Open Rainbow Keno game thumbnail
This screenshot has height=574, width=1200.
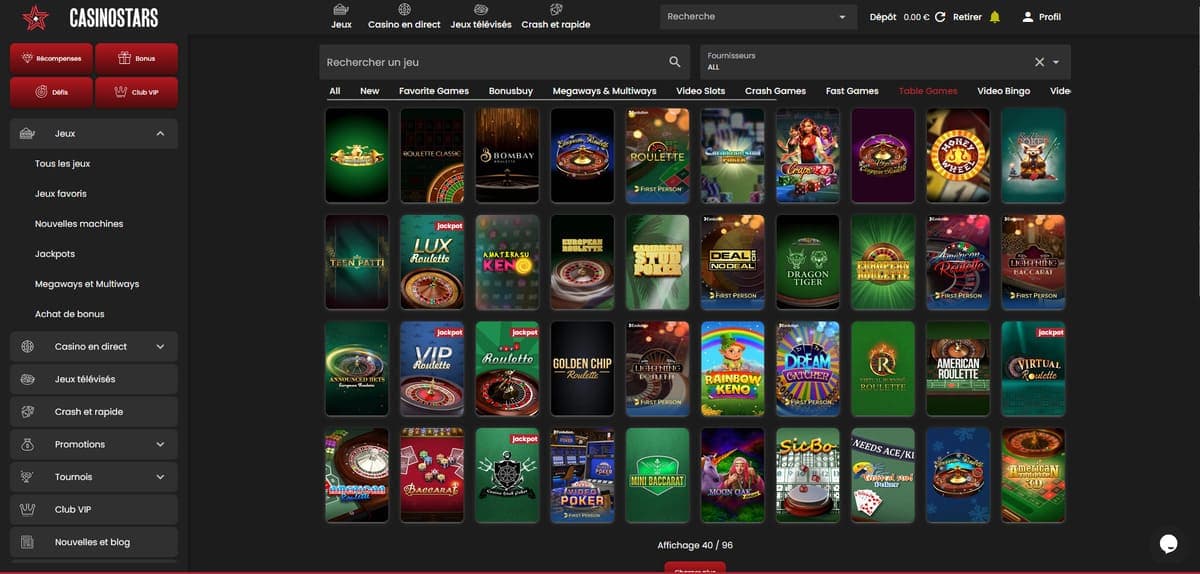[x=733, y=369]
